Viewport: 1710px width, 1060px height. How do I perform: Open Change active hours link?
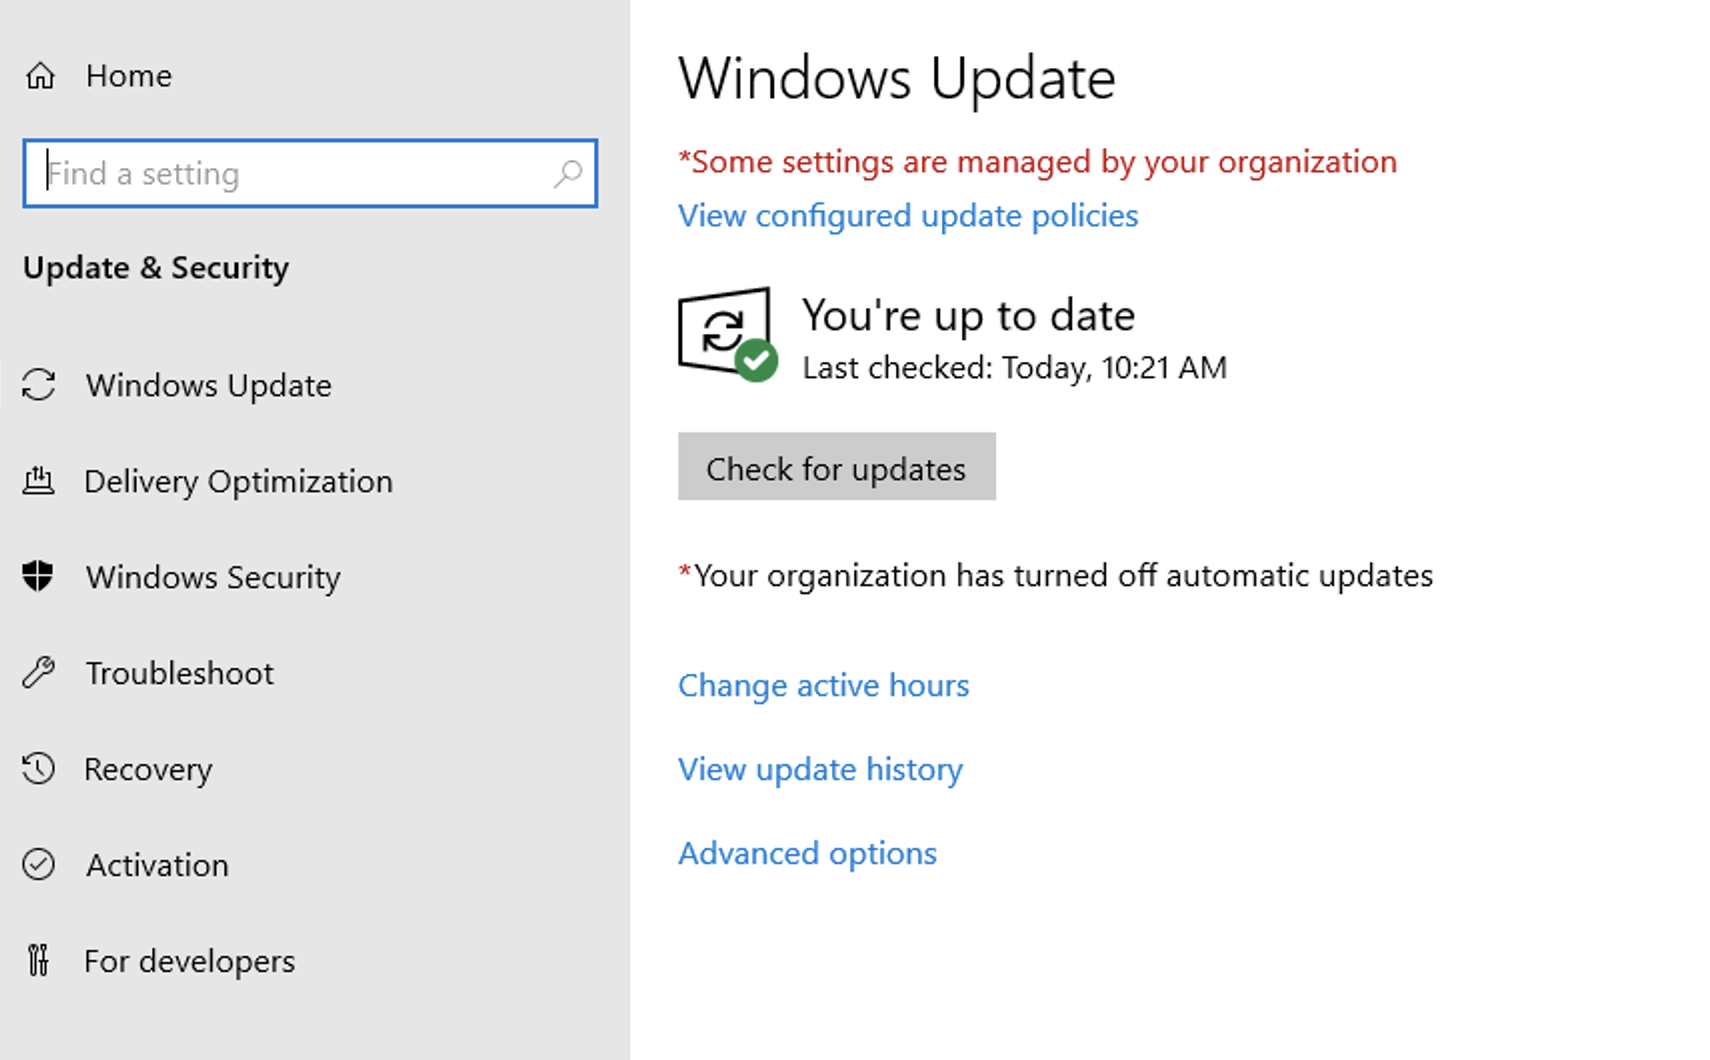(x=824, y=685)
